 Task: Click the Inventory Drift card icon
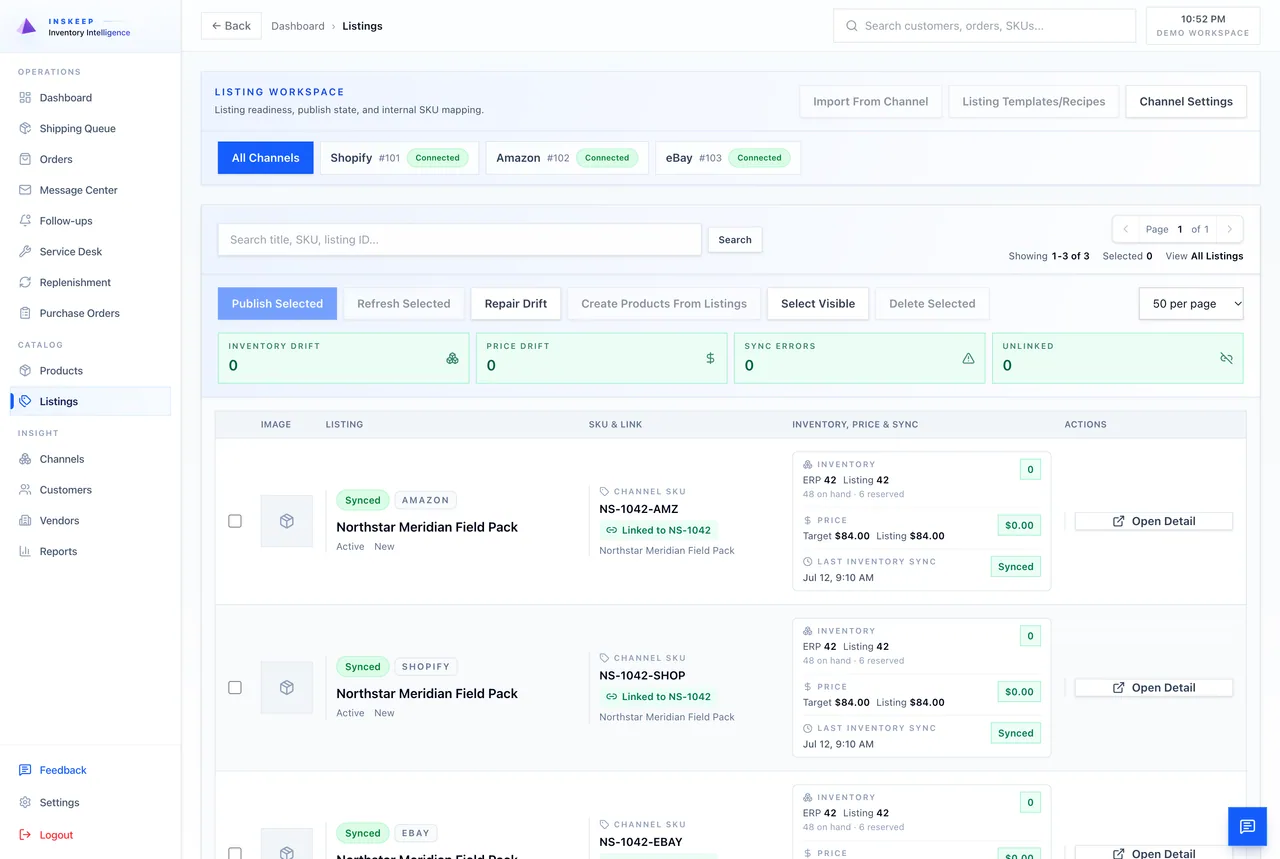pyautogui.click(x=452, y=358)
